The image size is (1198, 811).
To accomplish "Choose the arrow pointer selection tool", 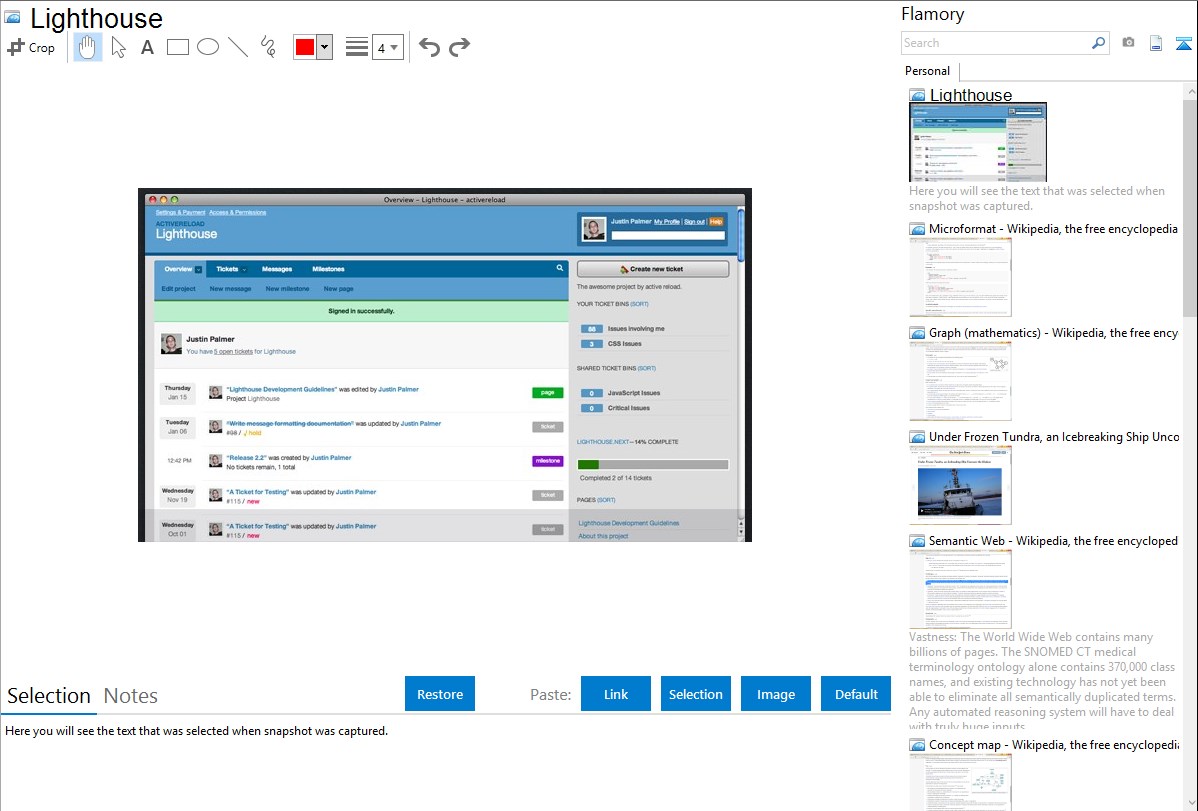I will click(118, 47).
